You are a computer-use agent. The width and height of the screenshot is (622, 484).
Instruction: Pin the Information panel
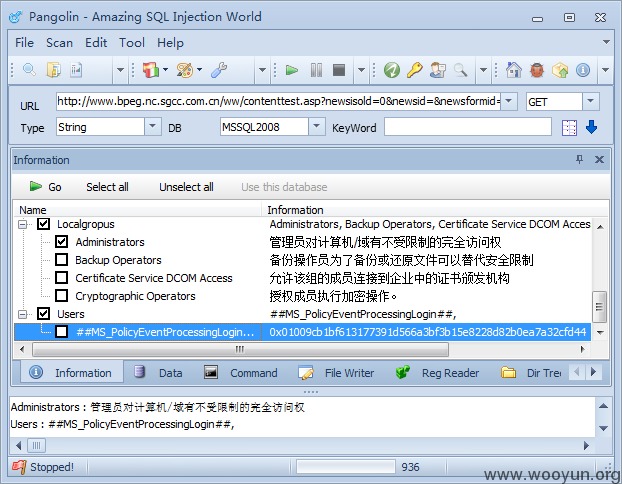click(579, 159)
